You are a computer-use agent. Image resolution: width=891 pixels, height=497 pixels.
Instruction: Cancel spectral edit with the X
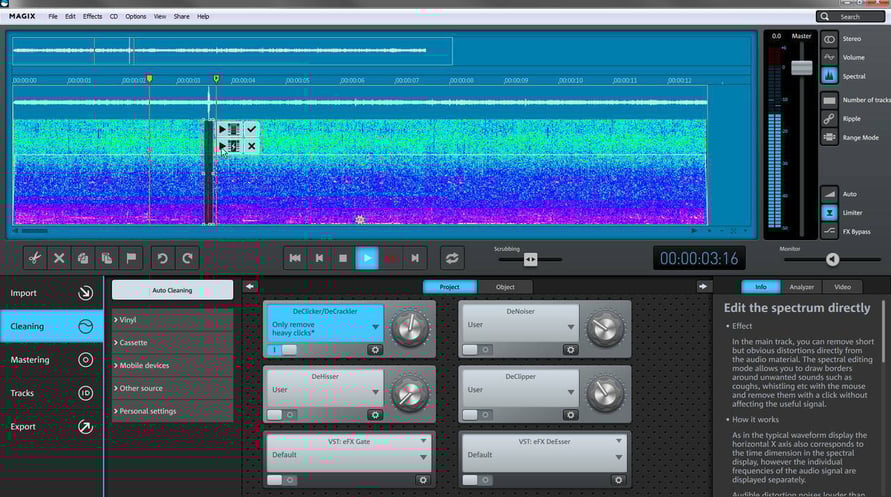pyautogui.click(x=251, y=147)
